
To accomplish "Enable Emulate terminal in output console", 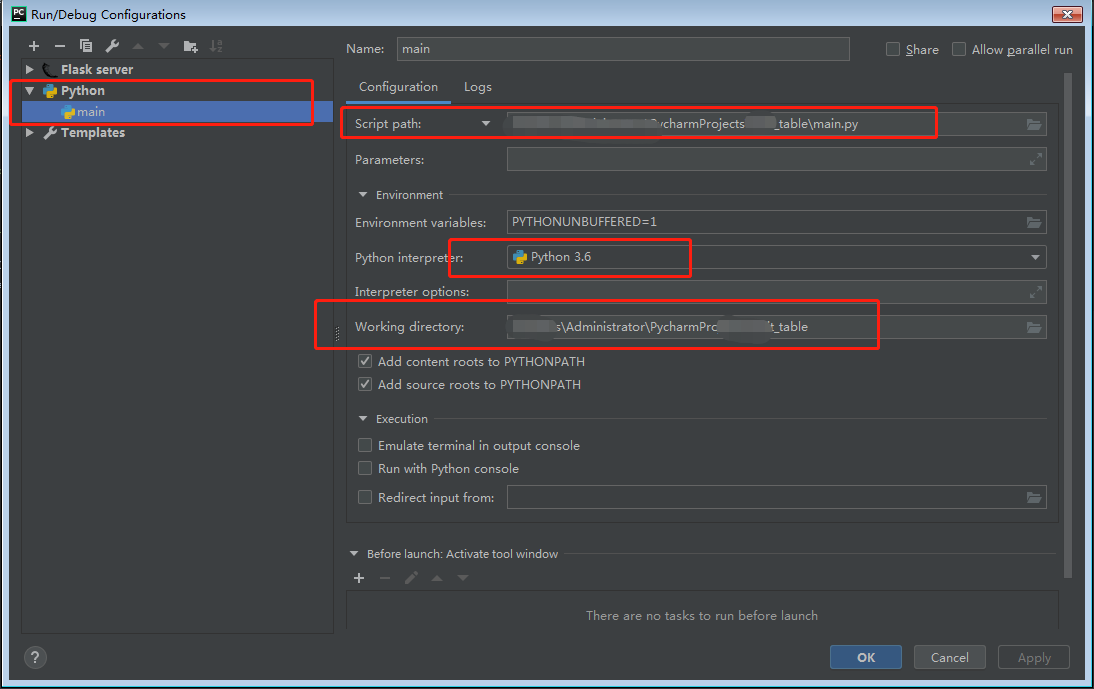I will point(365,445).
